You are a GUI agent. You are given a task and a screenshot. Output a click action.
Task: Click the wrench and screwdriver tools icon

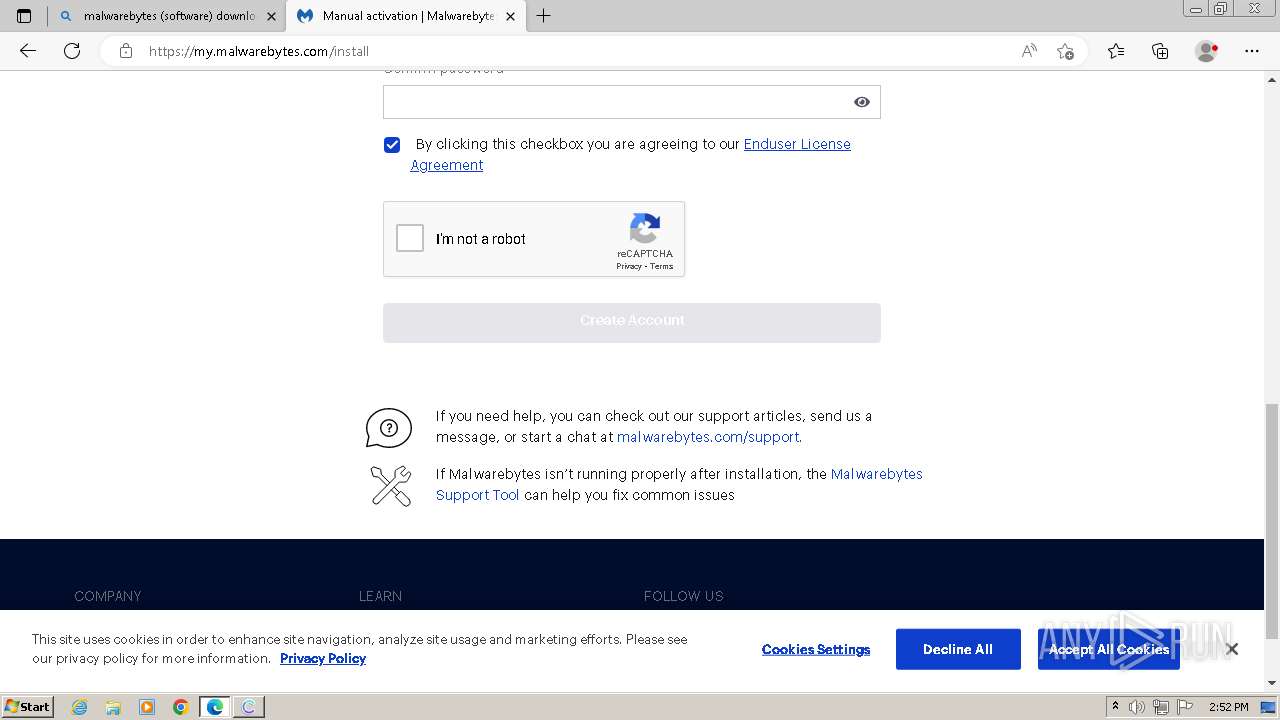click(x=391, y=486)
